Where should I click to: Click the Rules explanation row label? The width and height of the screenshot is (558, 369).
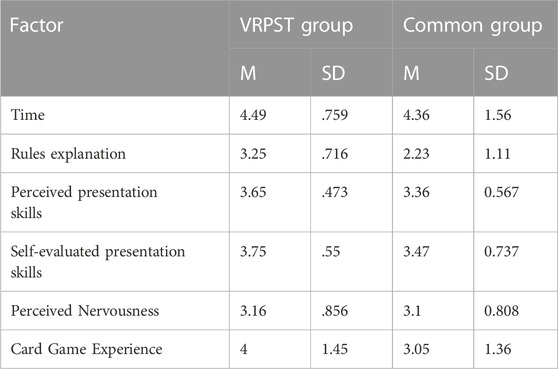point(68,154)
